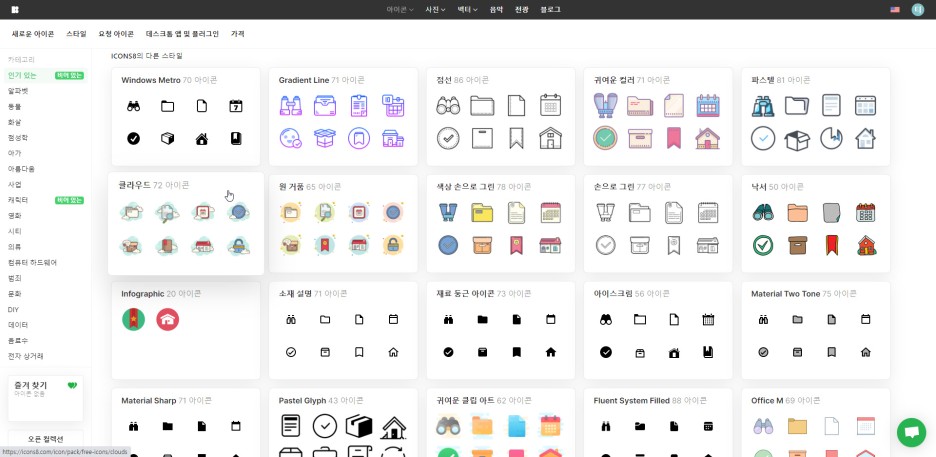Click the Office M folder icon
This screenshot has width=936, height=457.
click(x=797, y=426)
